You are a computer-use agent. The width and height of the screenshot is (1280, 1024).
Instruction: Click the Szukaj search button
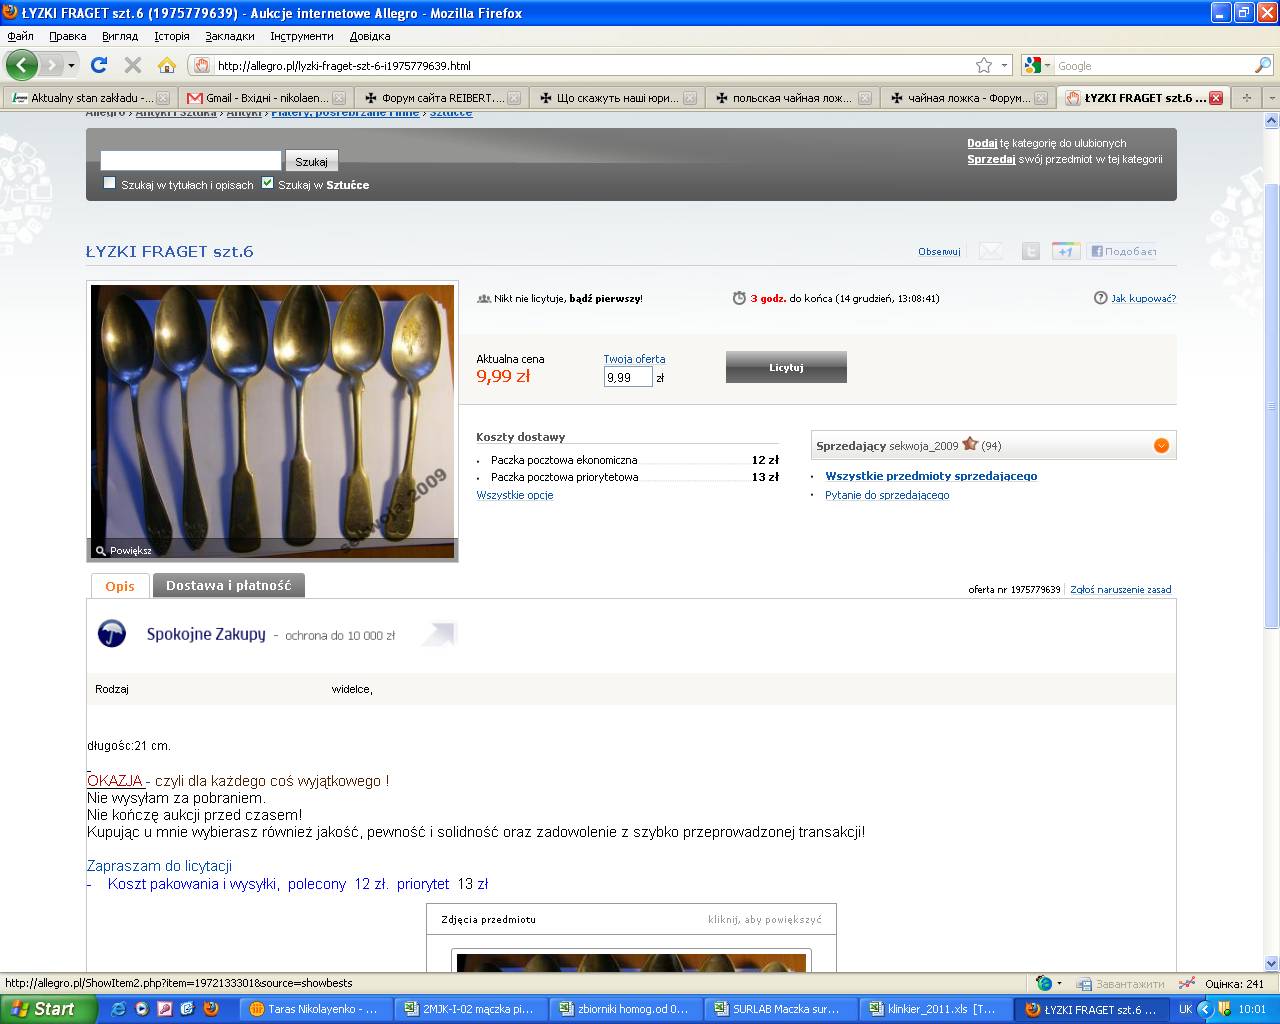pos(312,161)
